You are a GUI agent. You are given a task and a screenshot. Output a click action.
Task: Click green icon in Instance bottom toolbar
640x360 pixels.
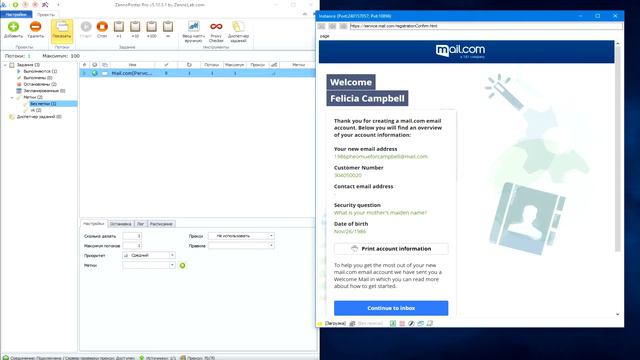(x=393, y=323)
